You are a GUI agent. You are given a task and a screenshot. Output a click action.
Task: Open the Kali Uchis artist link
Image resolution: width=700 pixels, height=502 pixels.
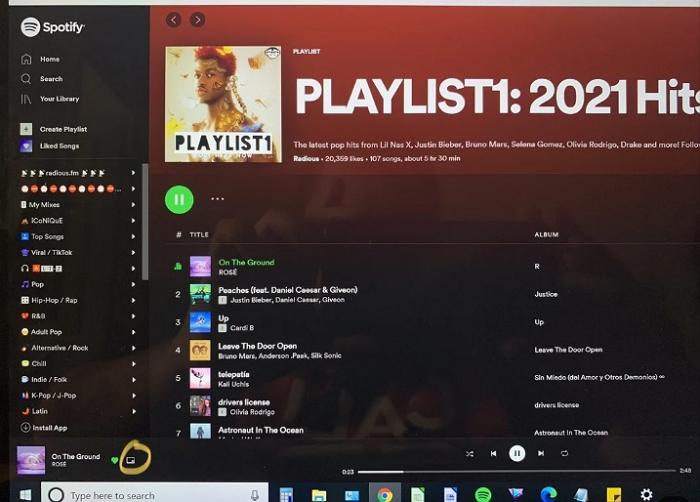tap(233, 384)
